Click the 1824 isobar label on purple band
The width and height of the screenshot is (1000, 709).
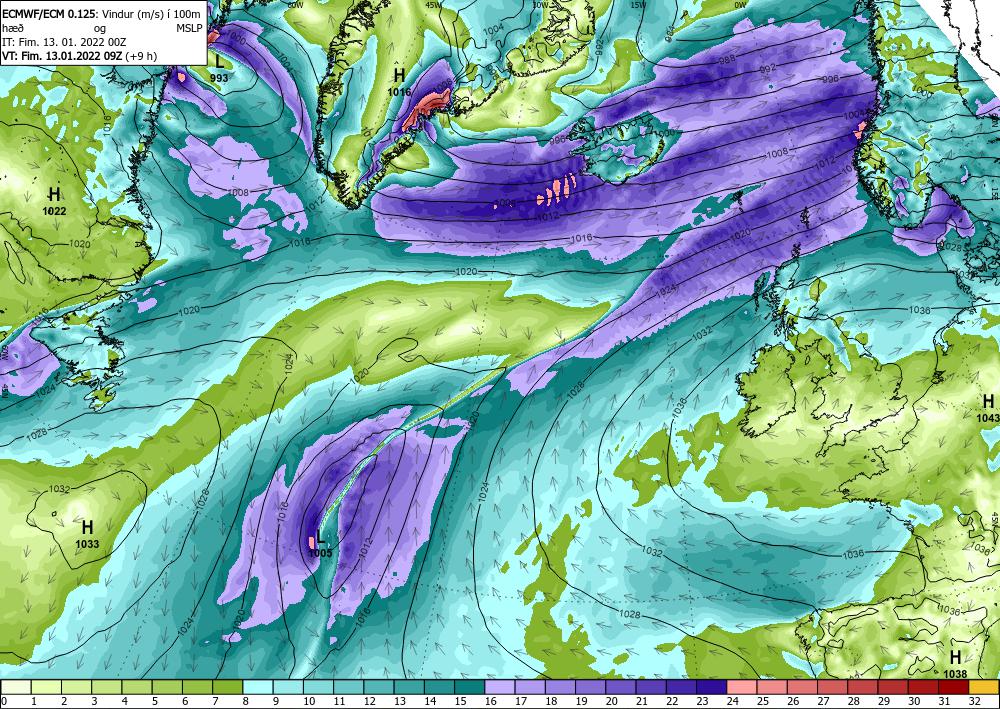tap(666, 289)
